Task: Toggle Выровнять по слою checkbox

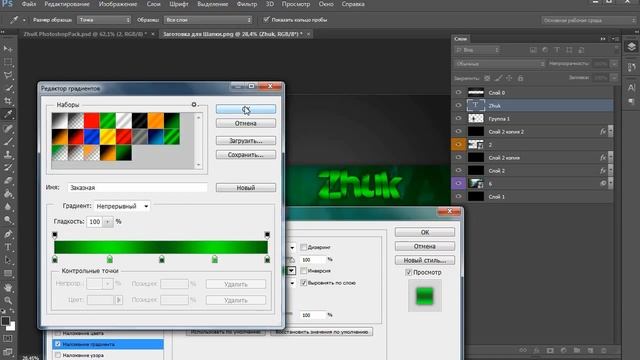Action: pos(304,282)
